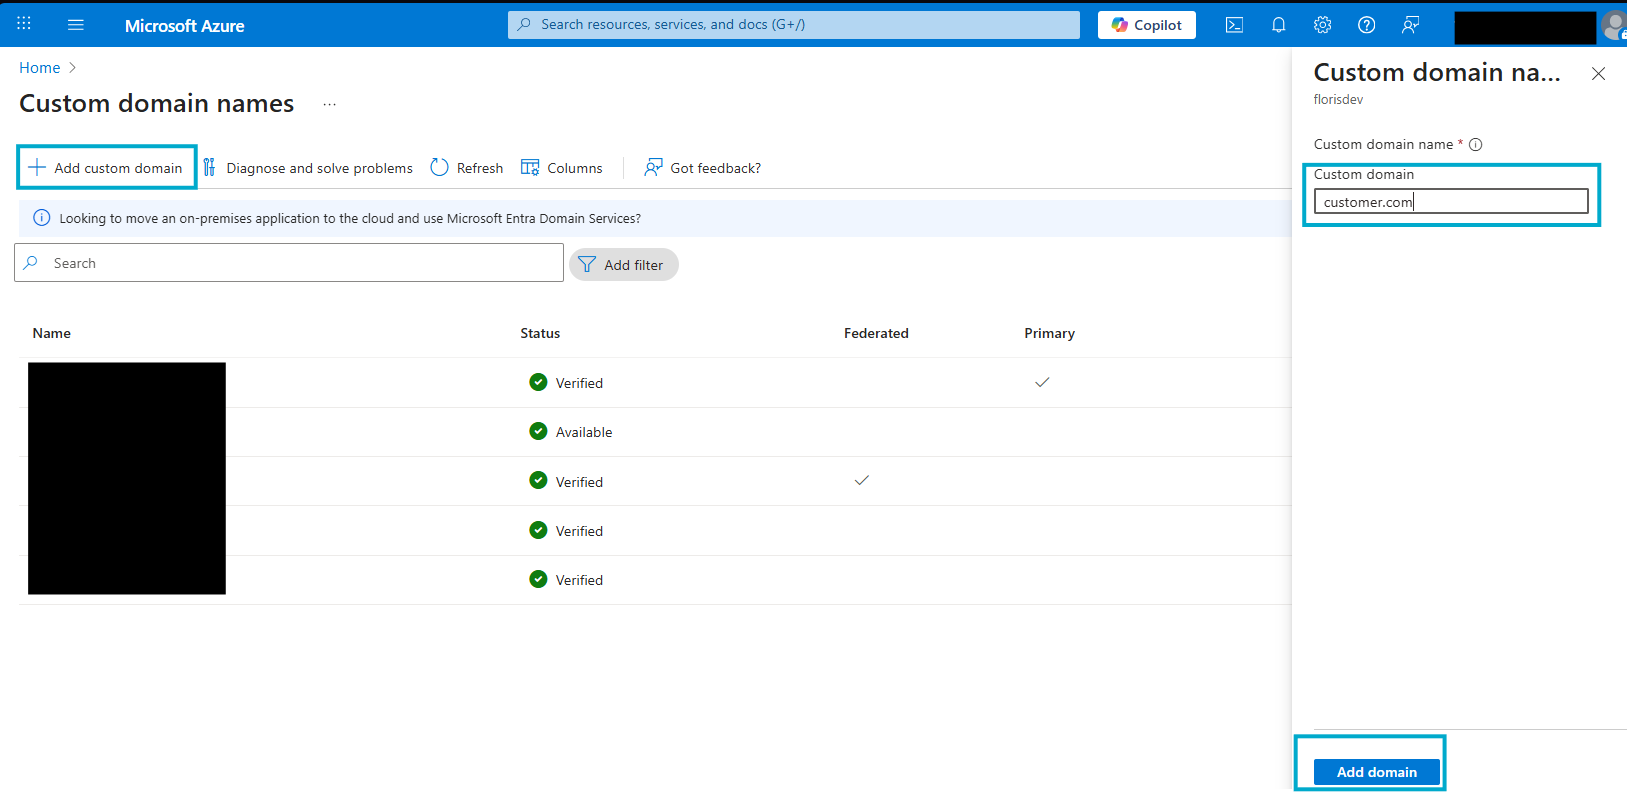The width and height of the screenshot is (1627, 792).
Task: Open the ellipsis menu beside page title
Action: tap(329, 104)
